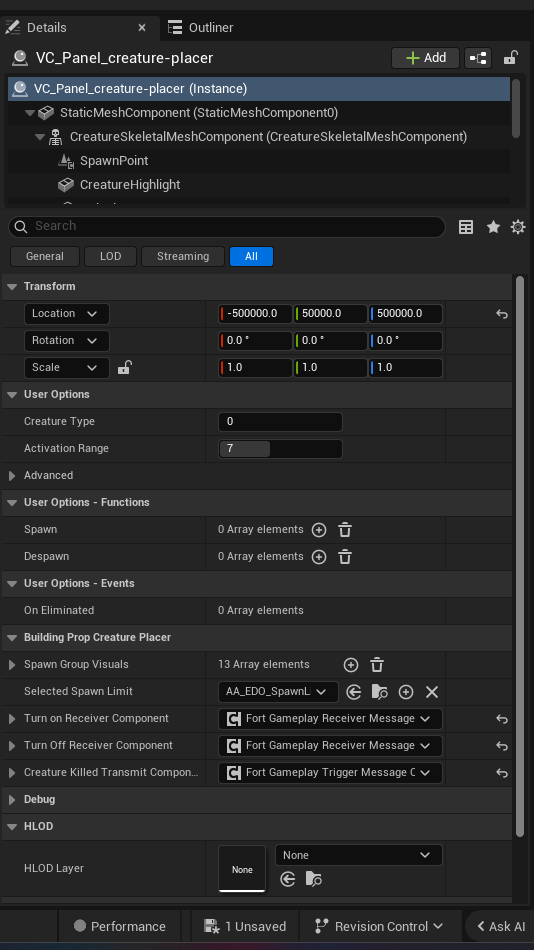This screenshot has width=534, height=950.
Task: Select the General filter tab
Action: [45, 256]
